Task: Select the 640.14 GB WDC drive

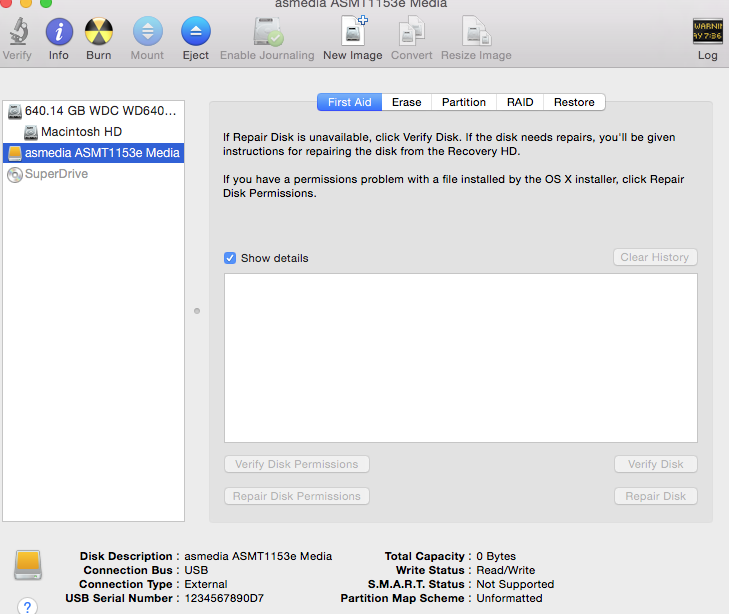Action: (x=93, y=111)
